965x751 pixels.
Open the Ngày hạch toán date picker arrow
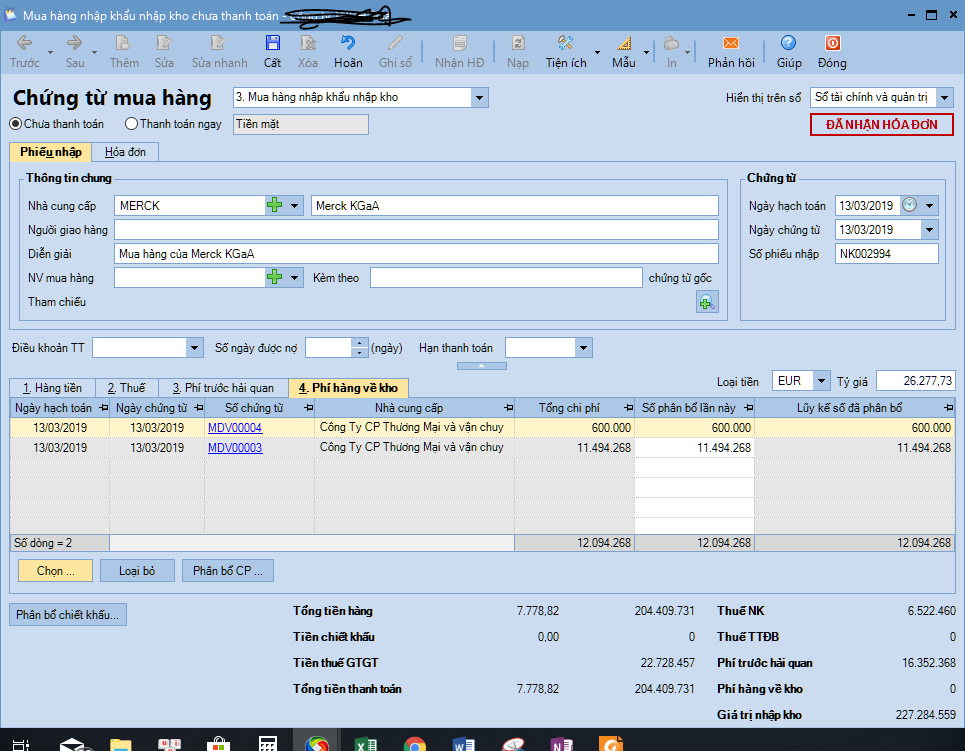[x=929, y=206]
